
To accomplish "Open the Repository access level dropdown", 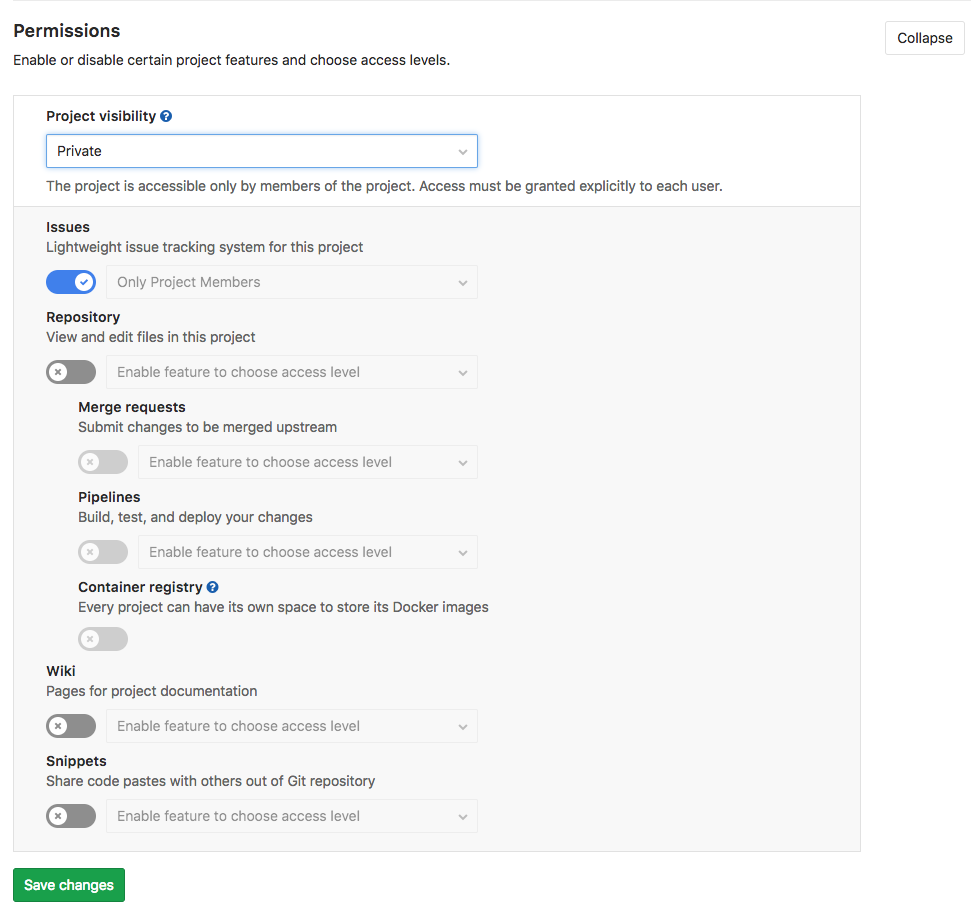I will pos(291,371).
